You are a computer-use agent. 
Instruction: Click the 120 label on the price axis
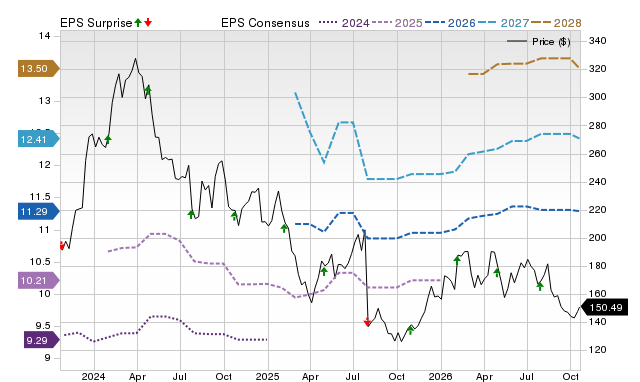[598, 350]
